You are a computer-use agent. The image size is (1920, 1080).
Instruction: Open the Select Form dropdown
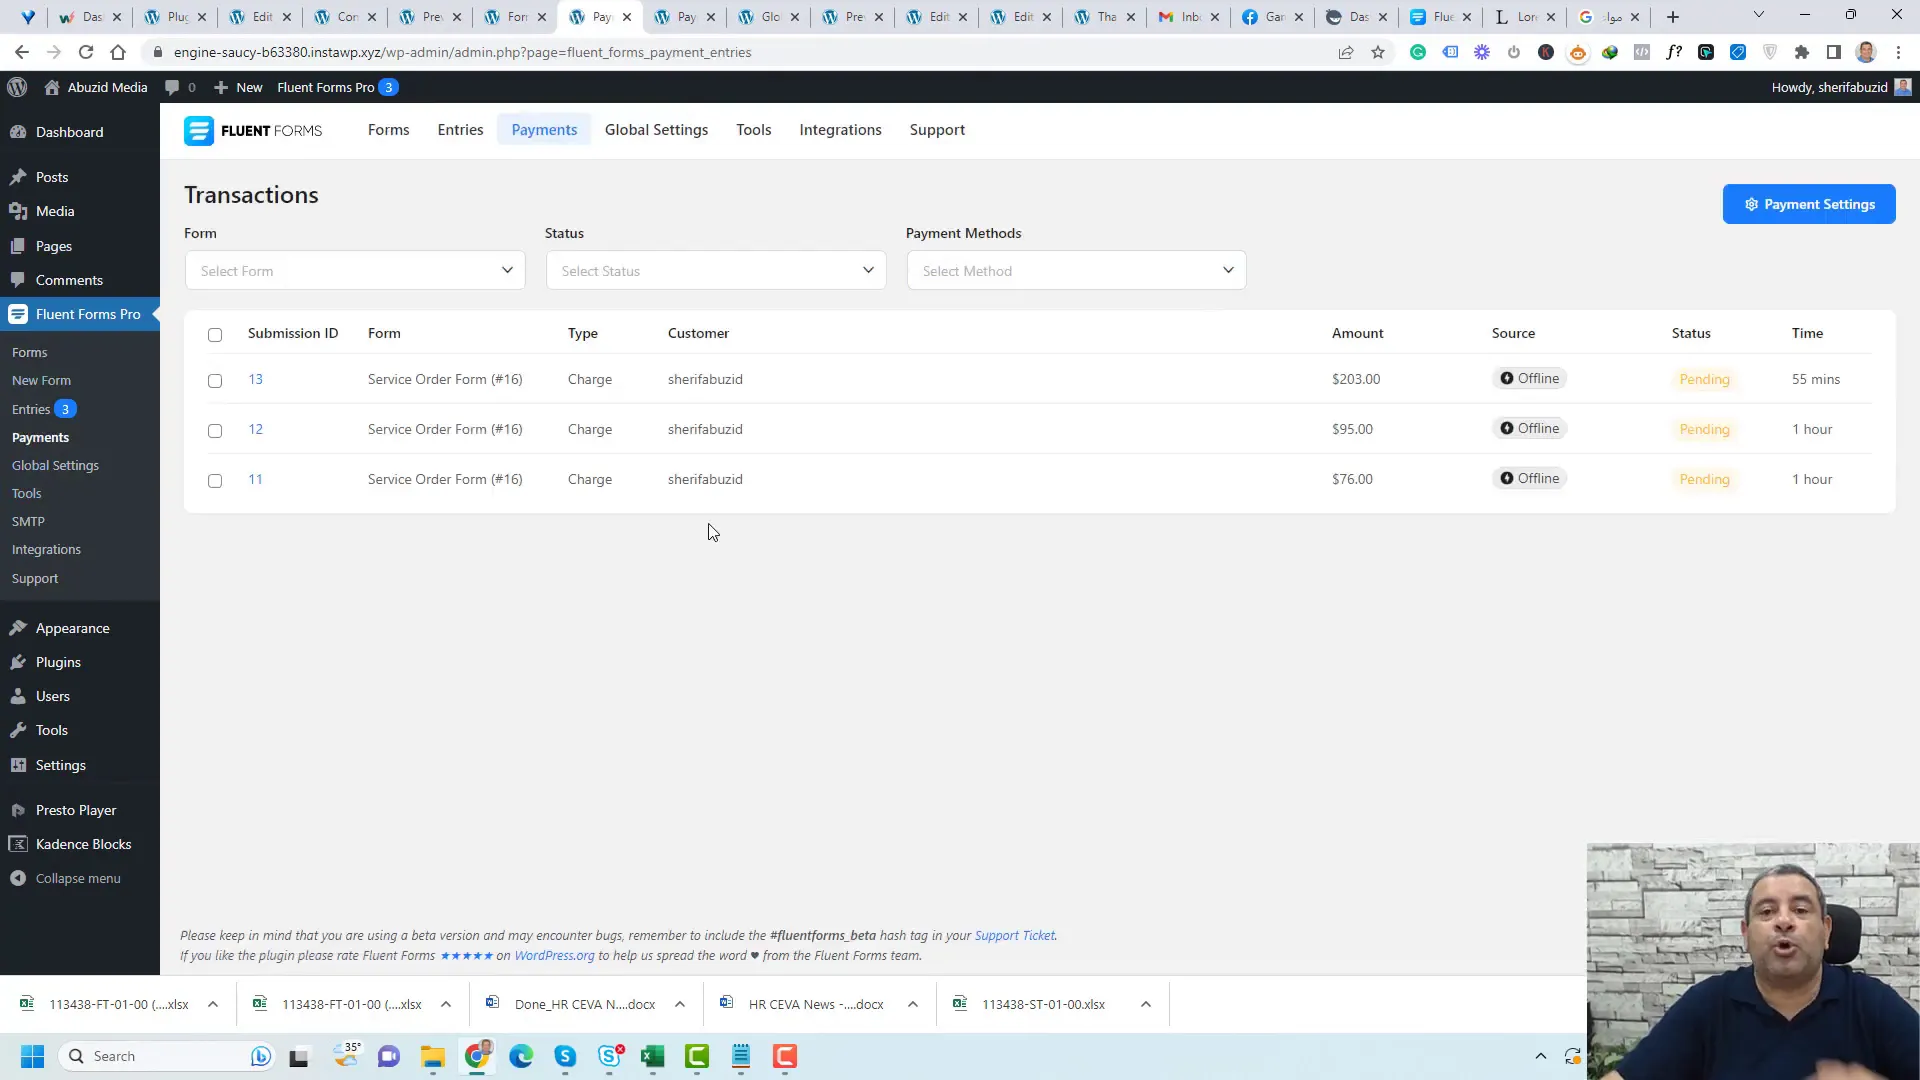[355, 271]
